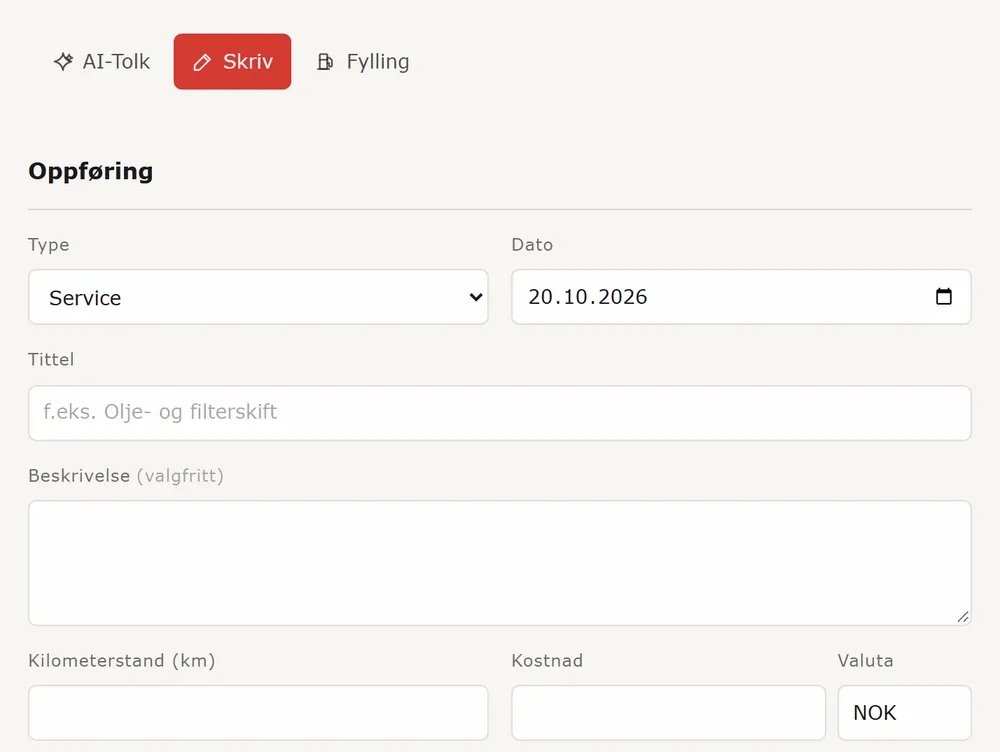Open the calendar picker icon in Dato
This screenshot has height=752, width=1000.
click(944, 297)
